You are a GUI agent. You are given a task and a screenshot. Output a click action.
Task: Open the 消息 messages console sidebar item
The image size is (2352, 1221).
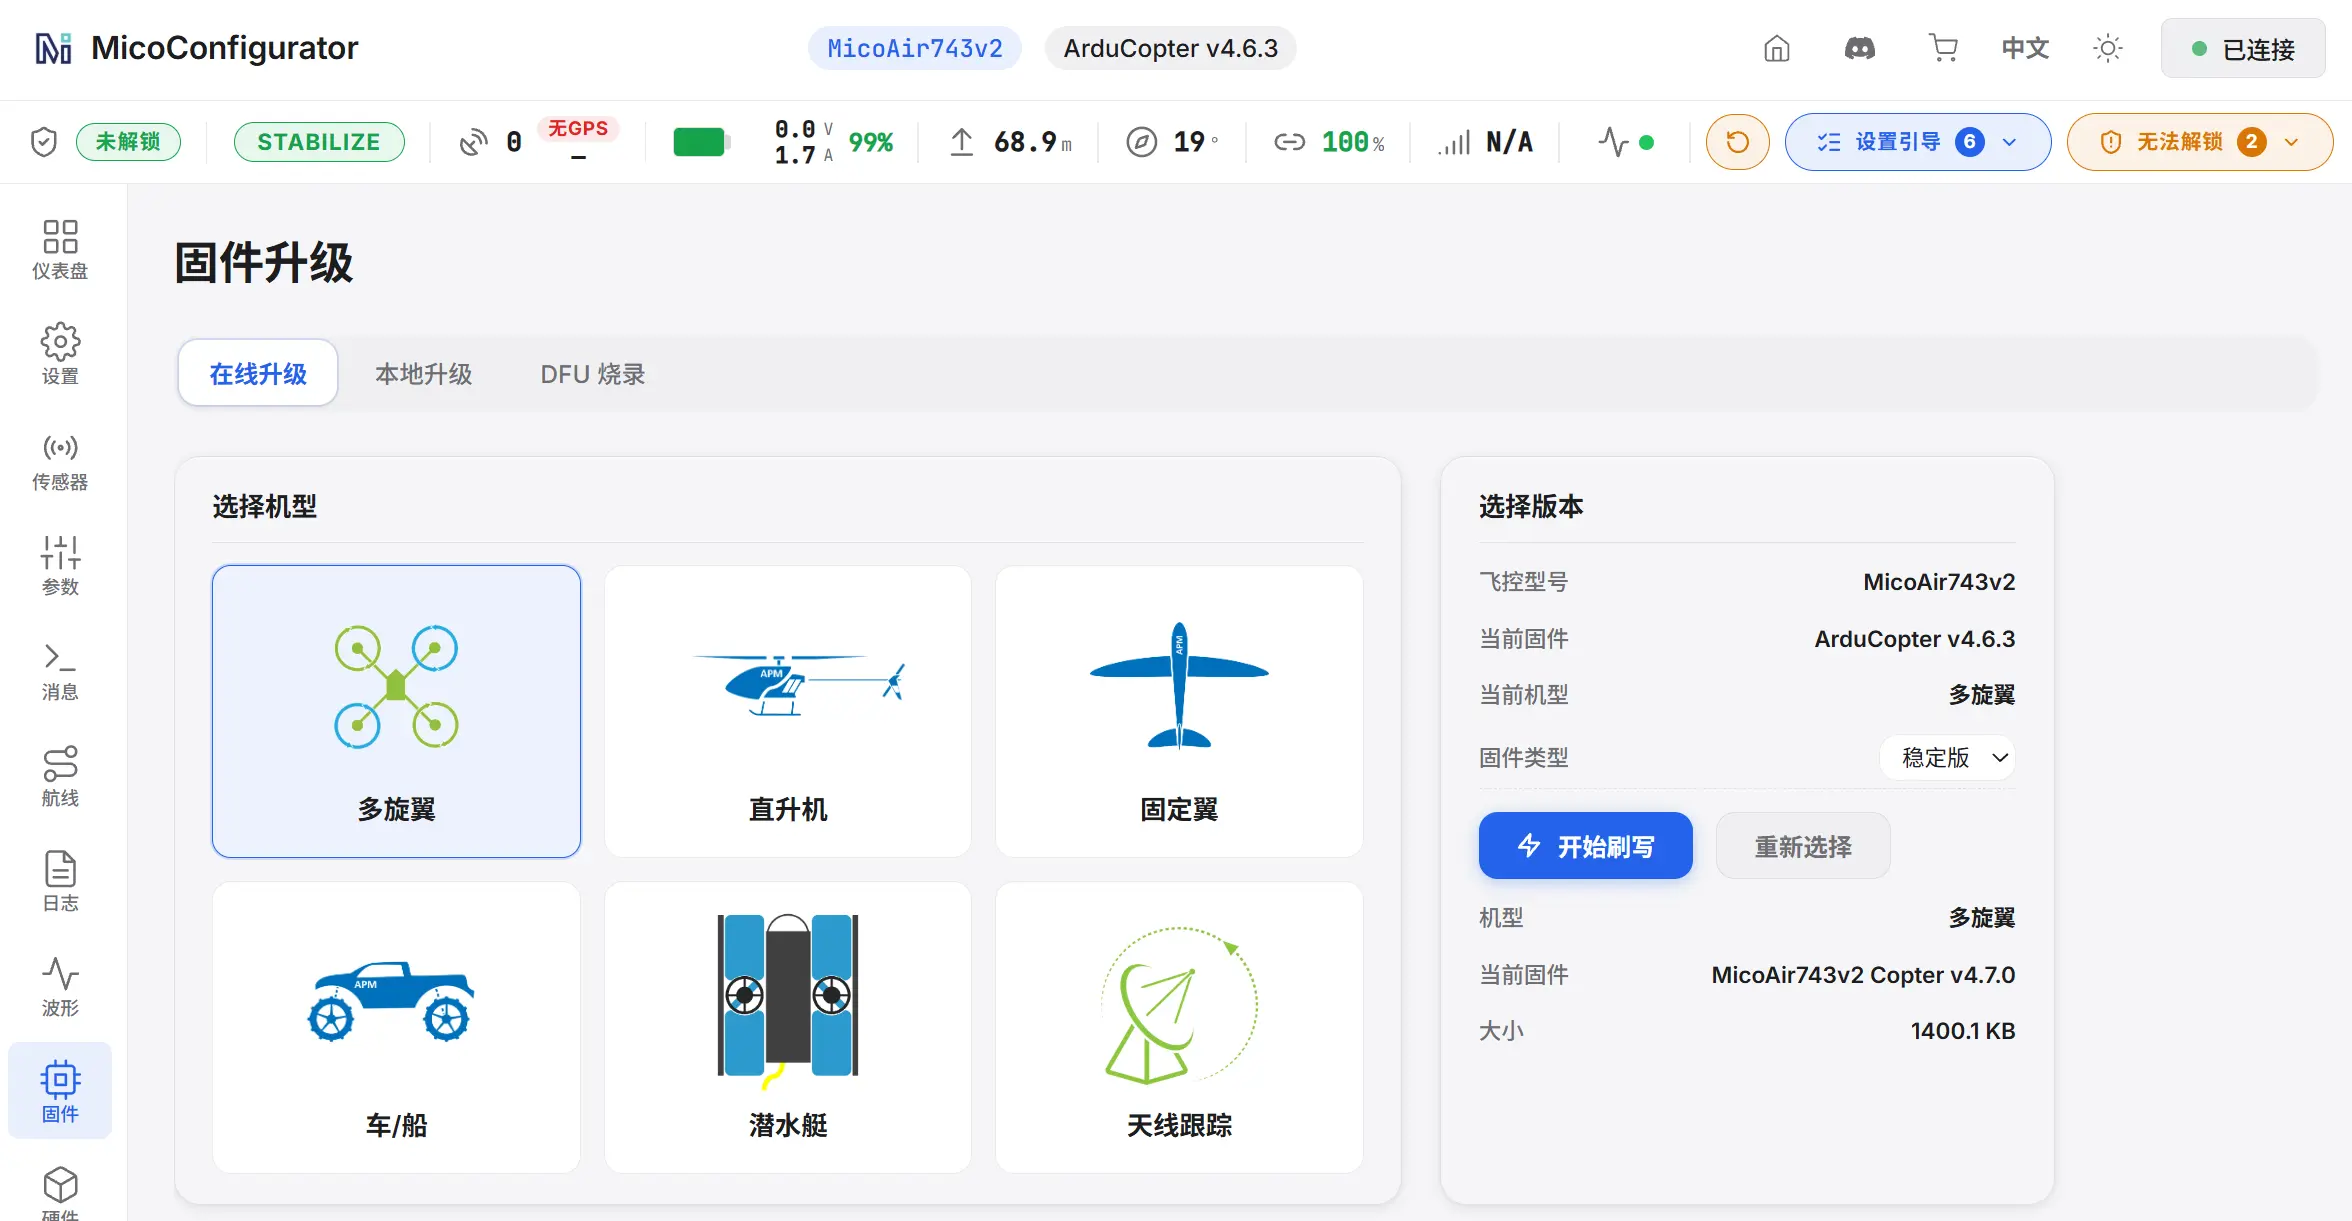click(60, 671)
